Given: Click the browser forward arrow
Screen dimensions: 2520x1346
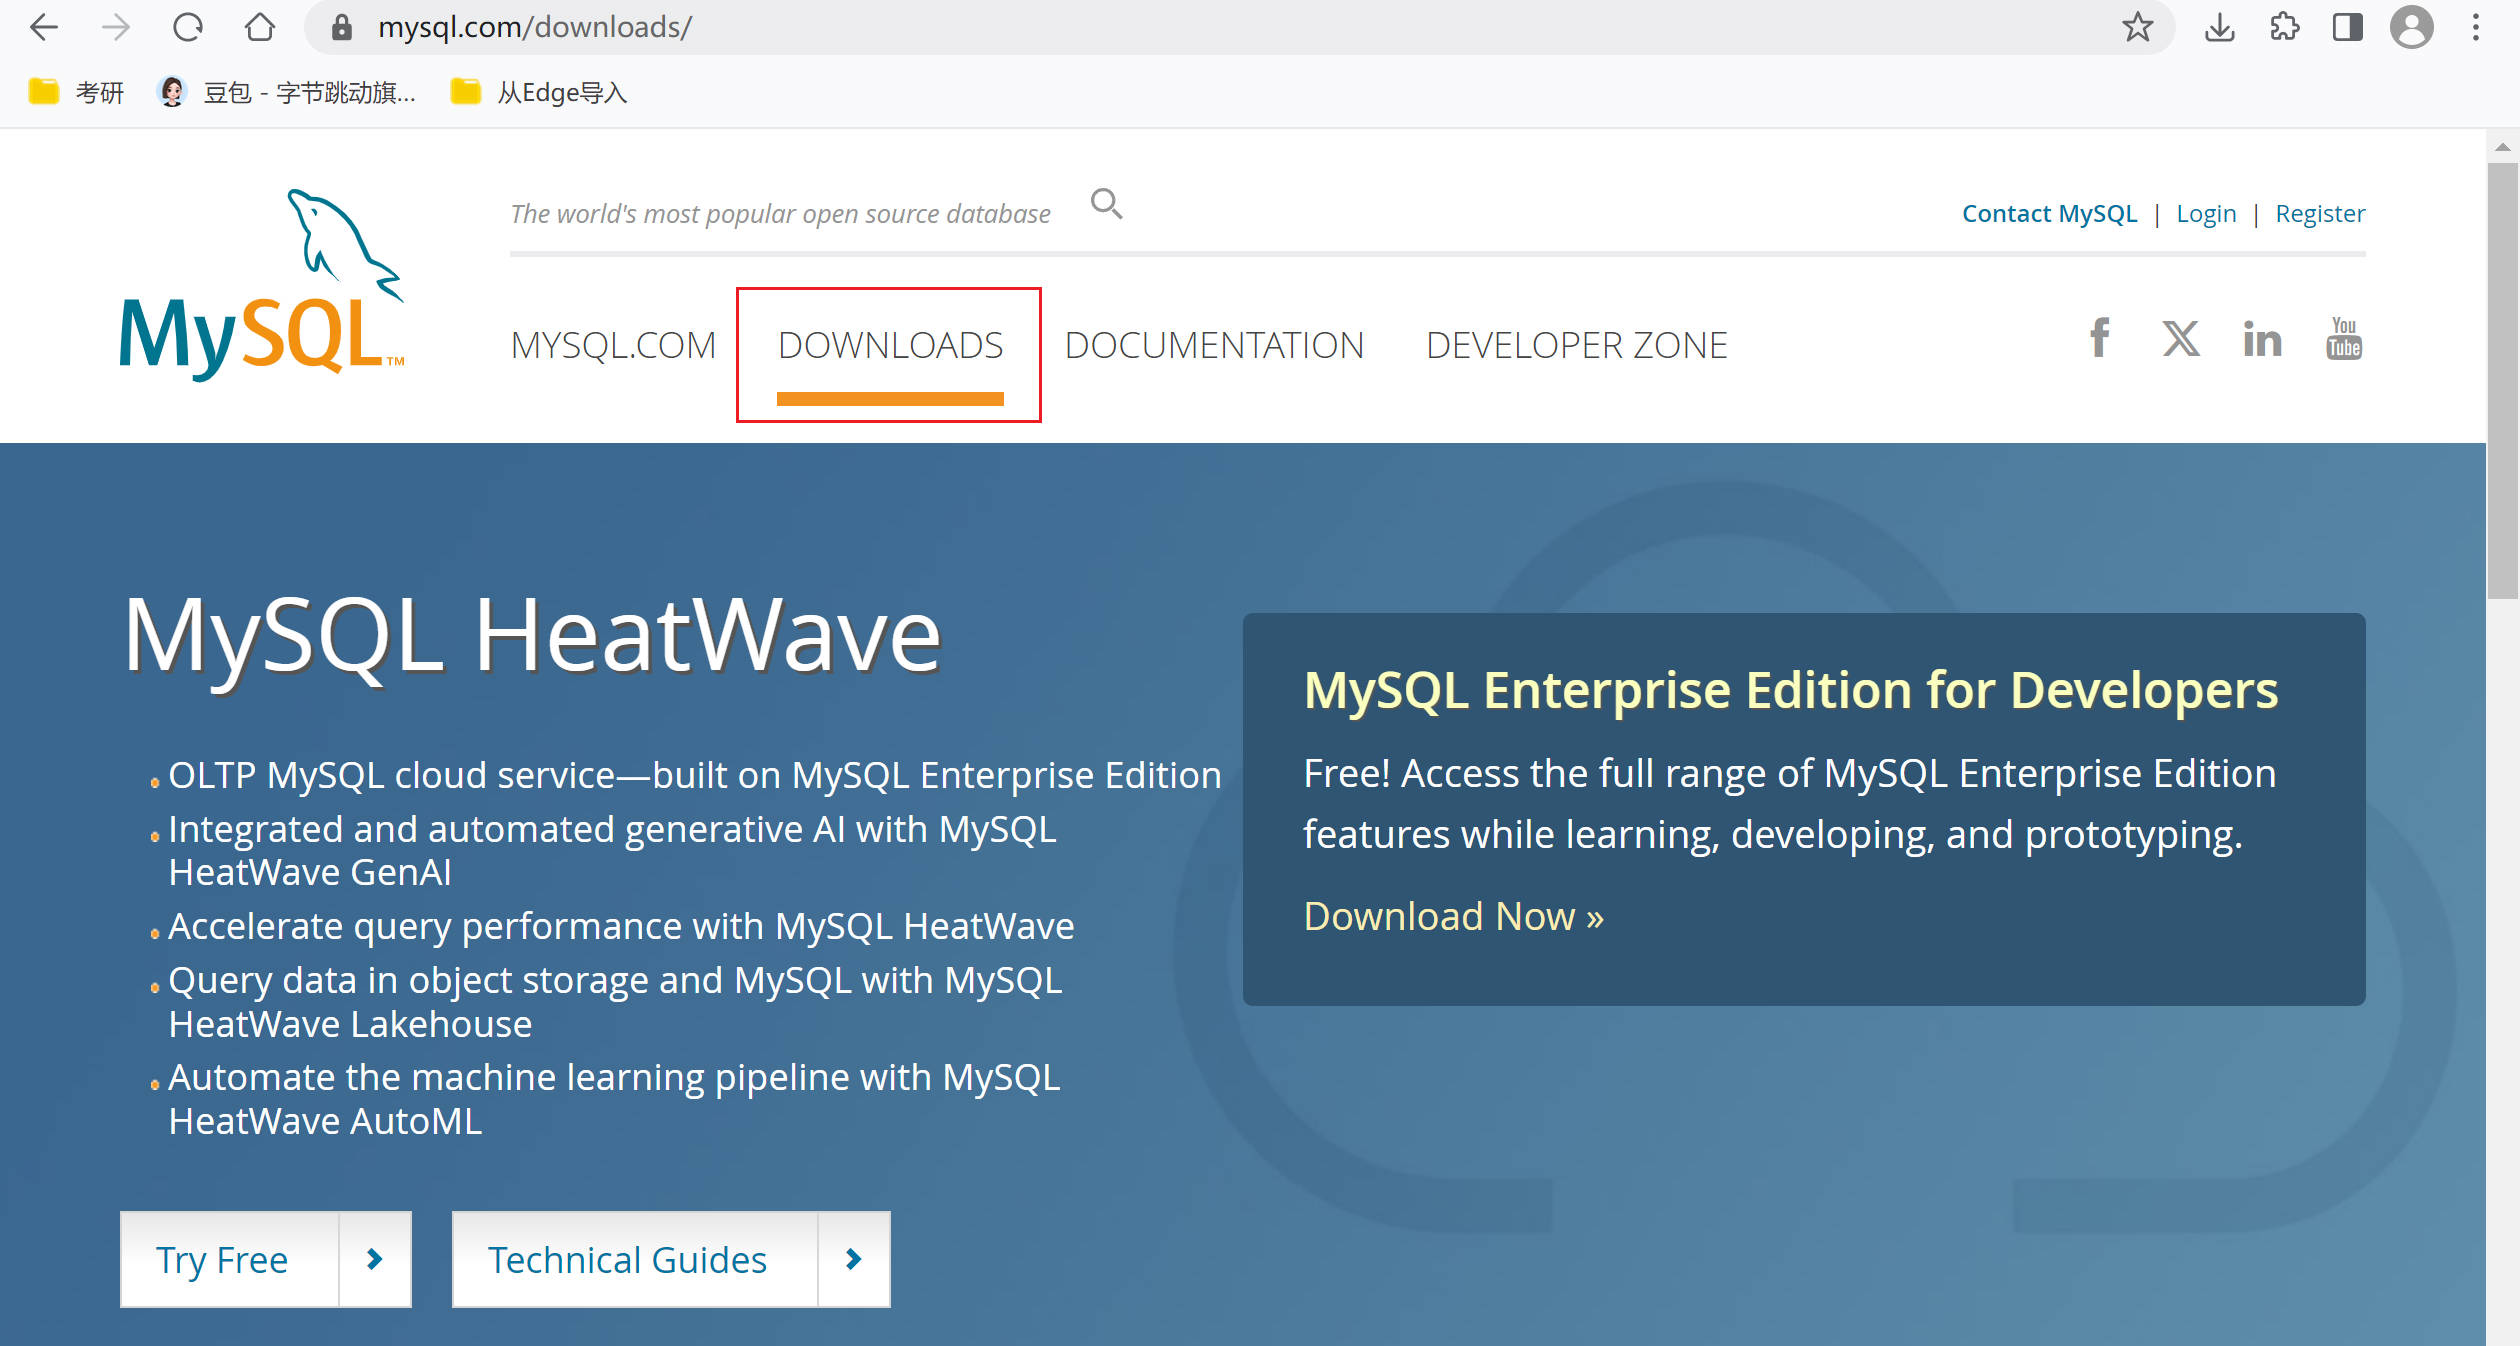Looking at the screenshot, I should point(116,27).
